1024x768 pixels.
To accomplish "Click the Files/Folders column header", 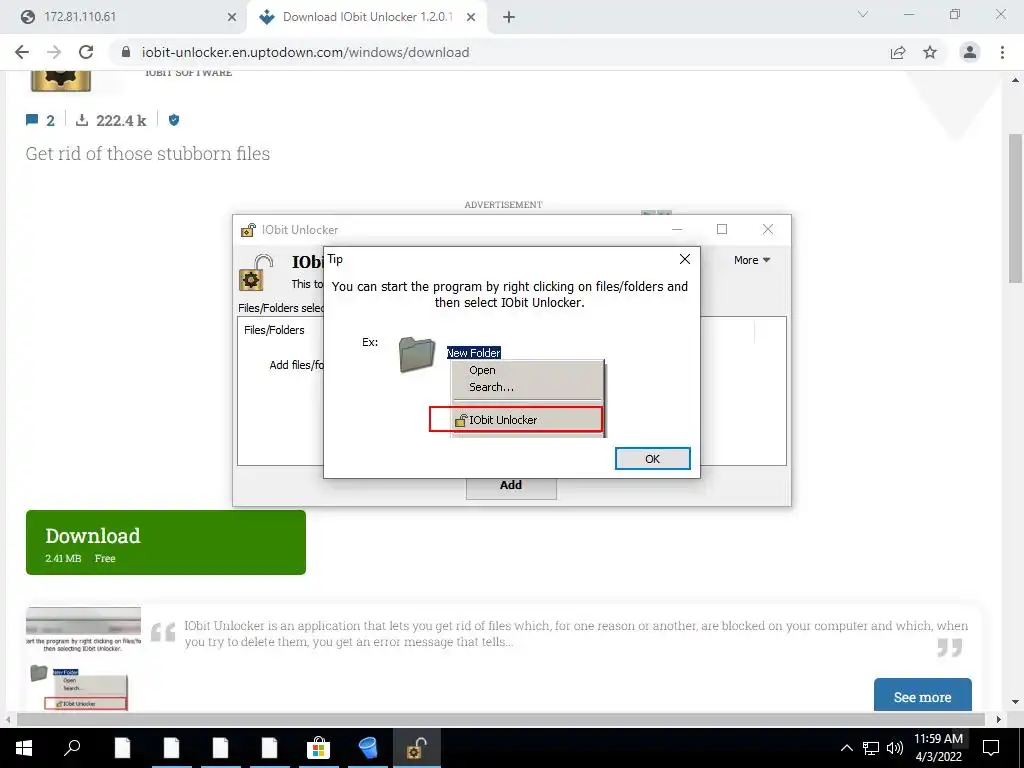I will click(274, 330).
